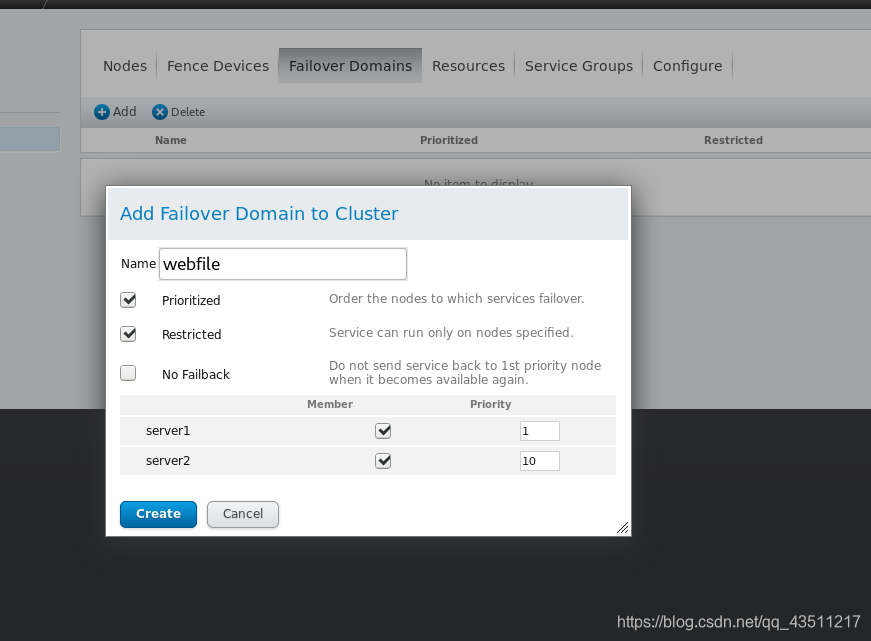The height and width of the screenshot is (641, 871).
Task: Enable the No Failback checkbox
Action: pos(128,373)
